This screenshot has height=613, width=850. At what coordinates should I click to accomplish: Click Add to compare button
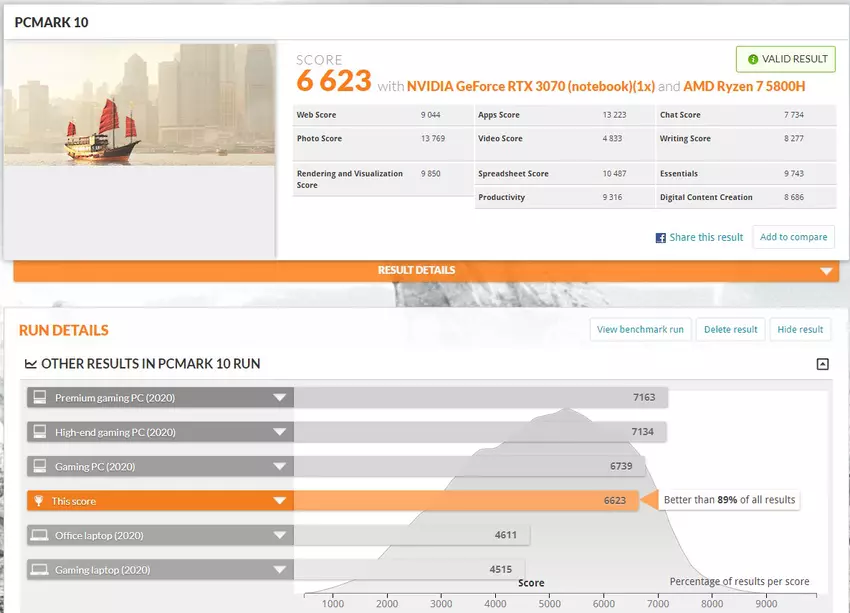click(793, 237)
